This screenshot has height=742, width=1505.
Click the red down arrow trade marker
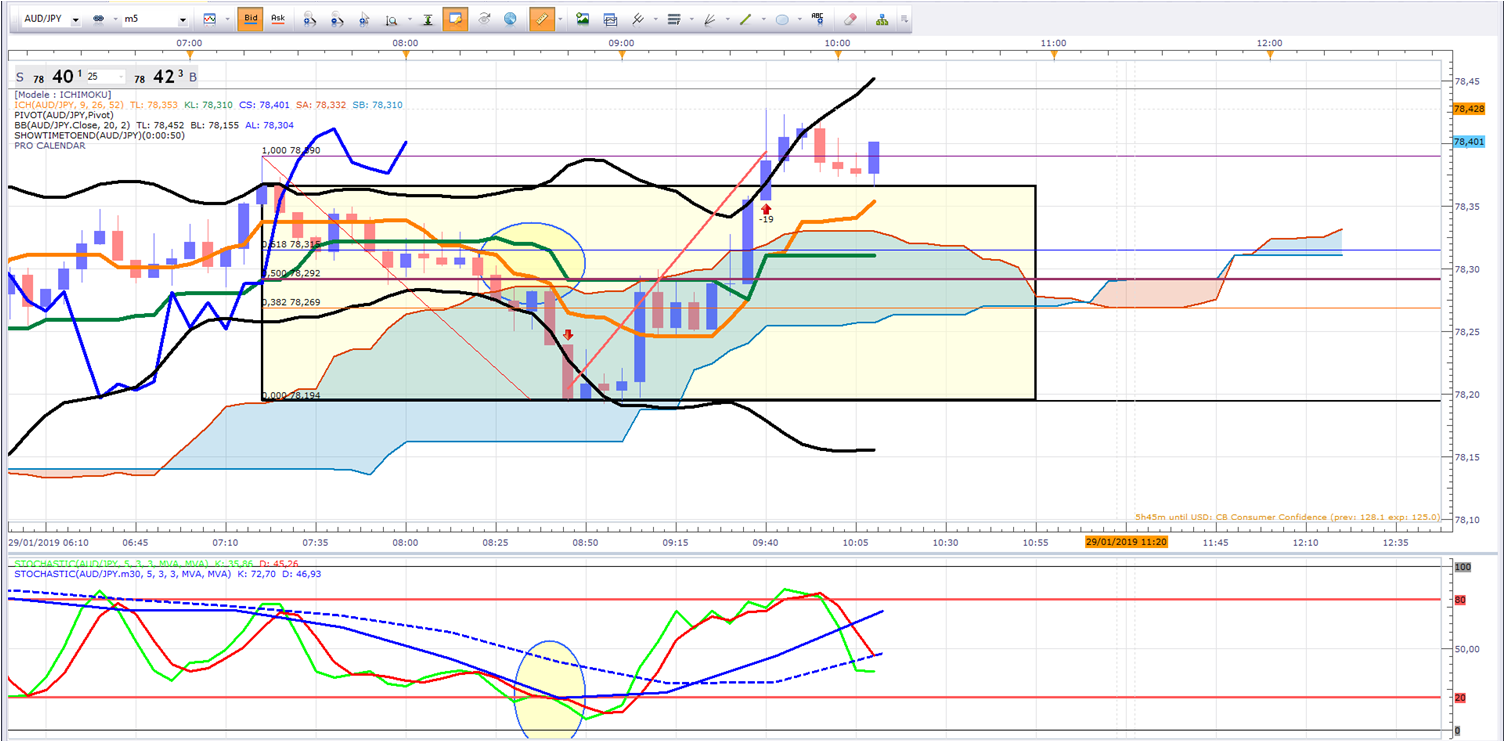point(568,335)
